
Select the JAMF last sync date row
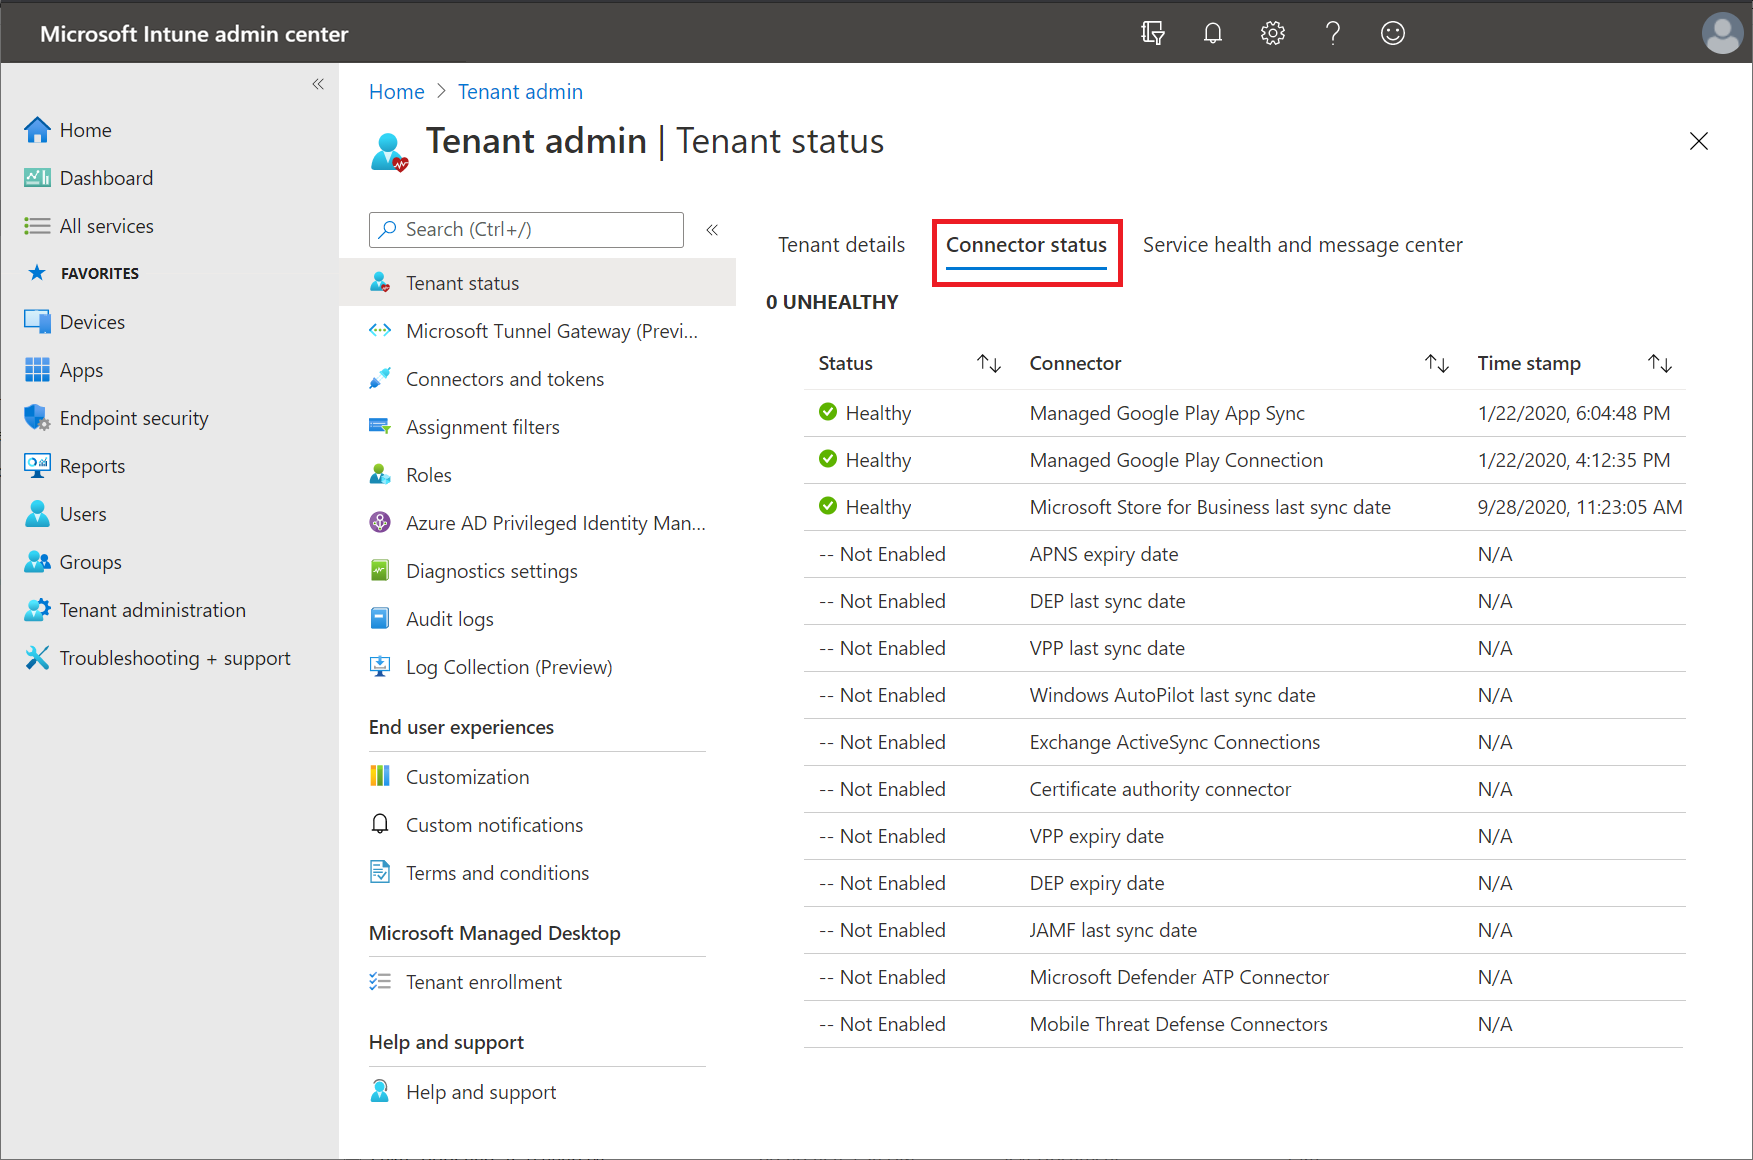1245,930
